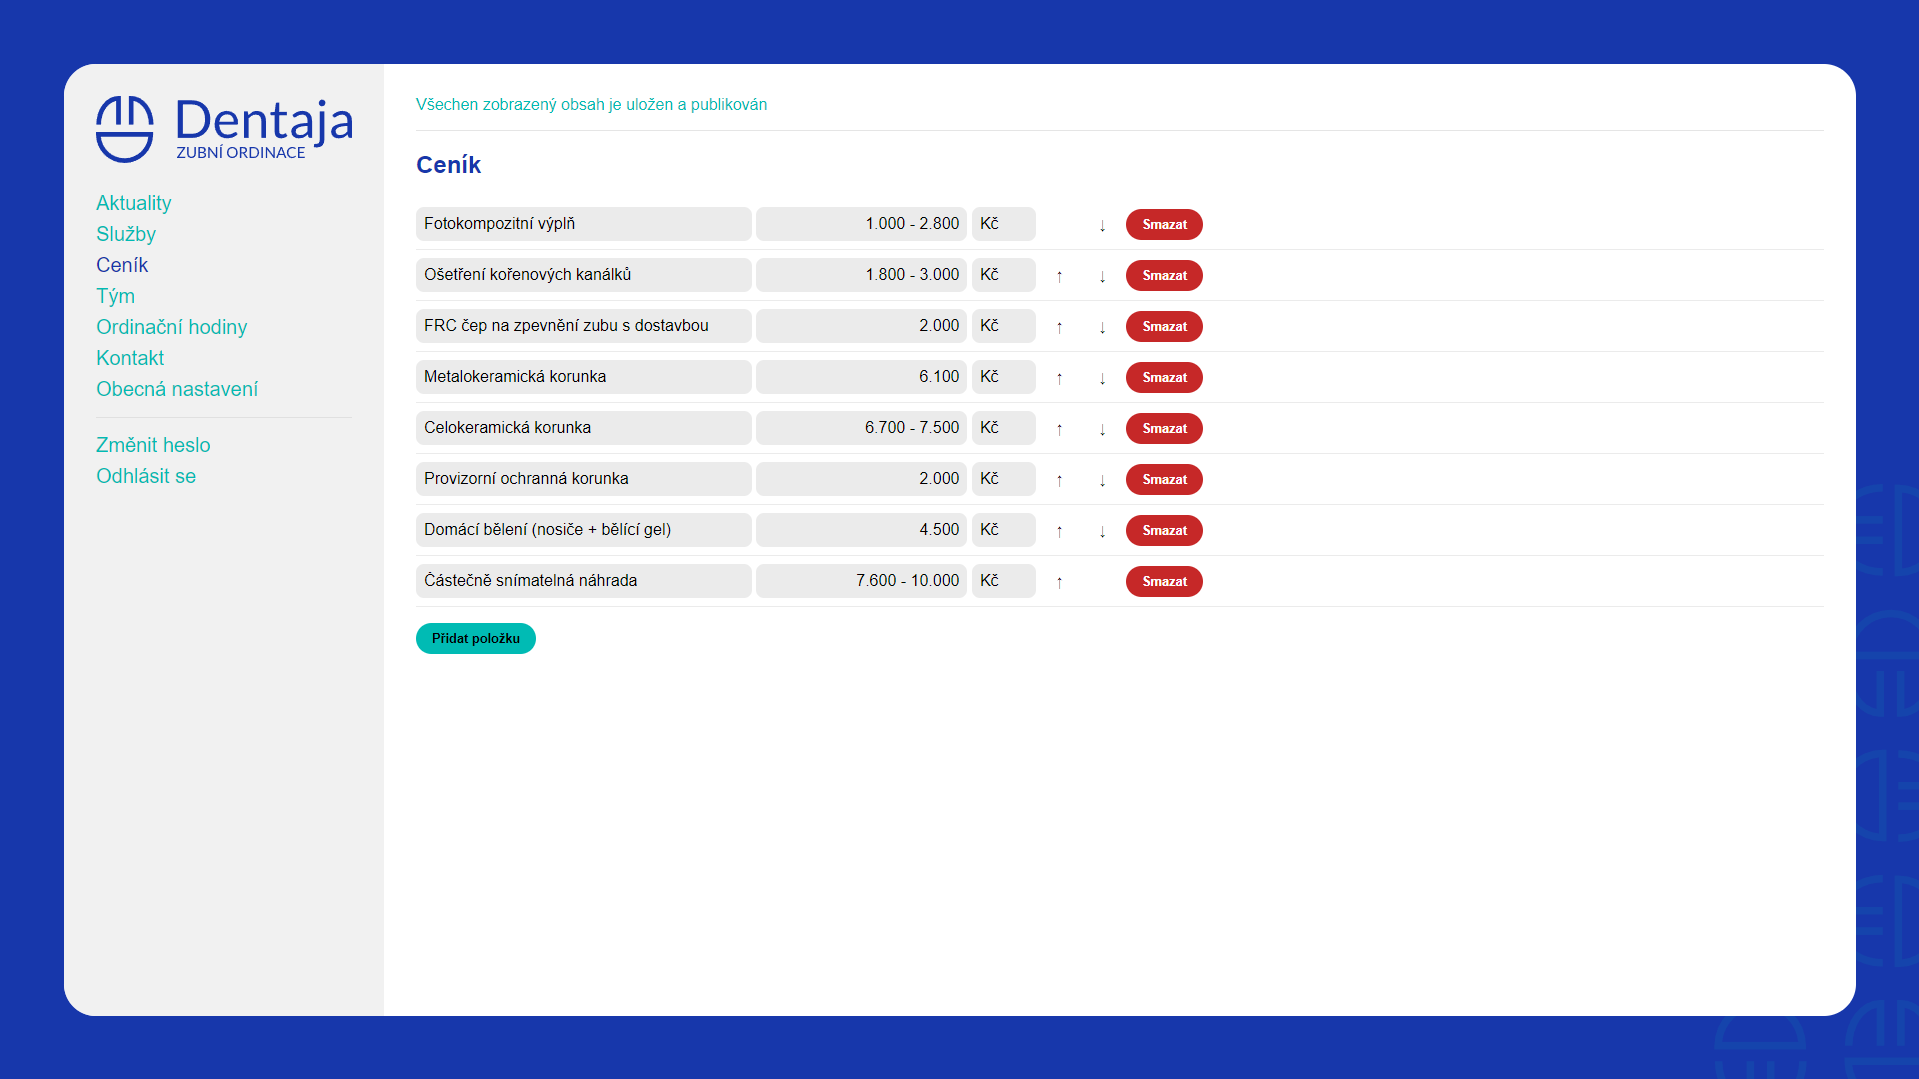This screenshot has height=1079, width=1919.
Task: Edit the Celokeramická korunka price field
Action: 861,428
